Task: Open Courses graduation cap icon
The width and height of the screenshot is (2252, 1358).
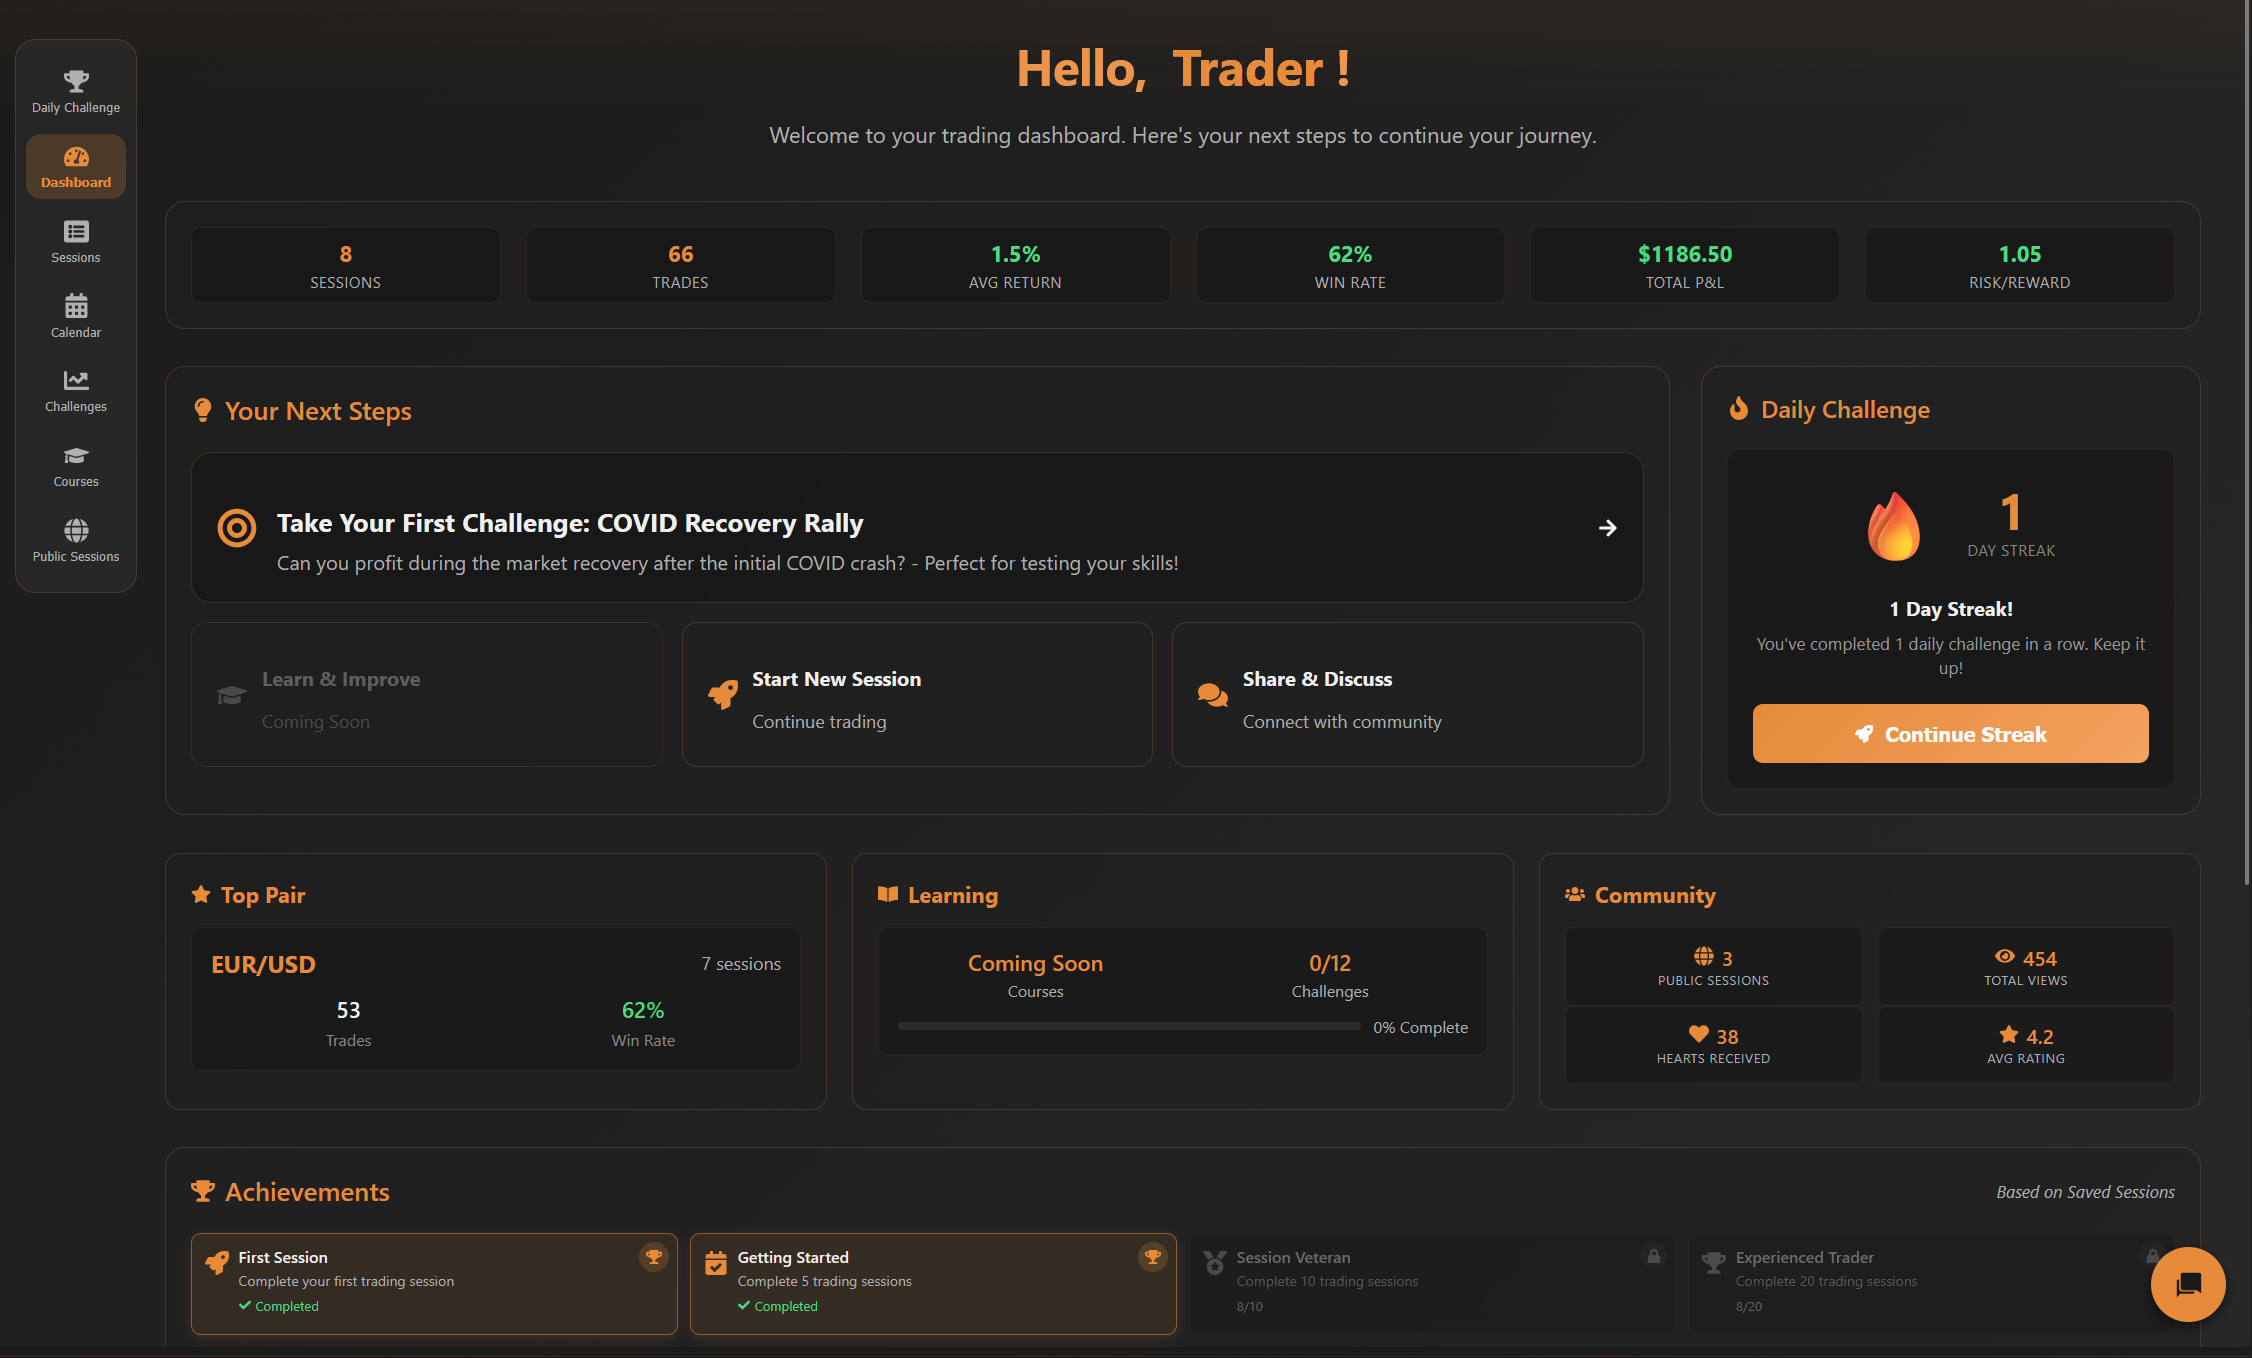Action: pyautogui.click(x=76, y=456)
